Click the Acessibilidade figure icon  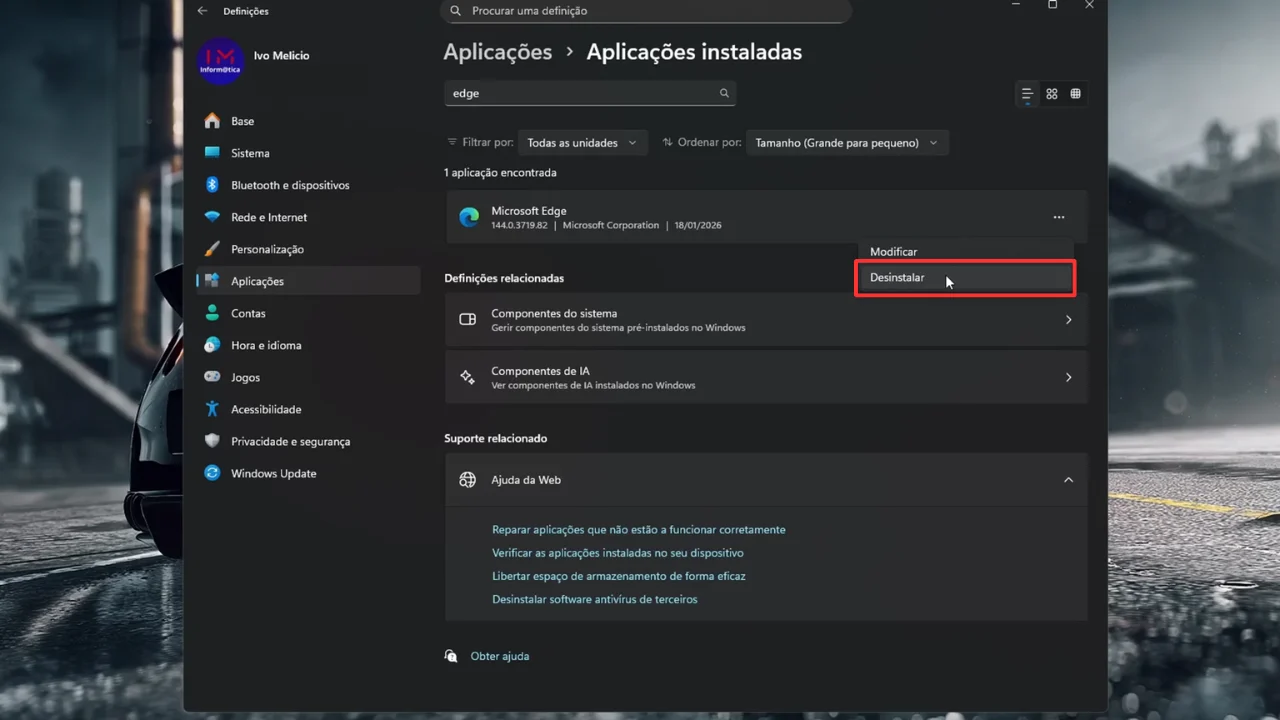click(212, 409)
